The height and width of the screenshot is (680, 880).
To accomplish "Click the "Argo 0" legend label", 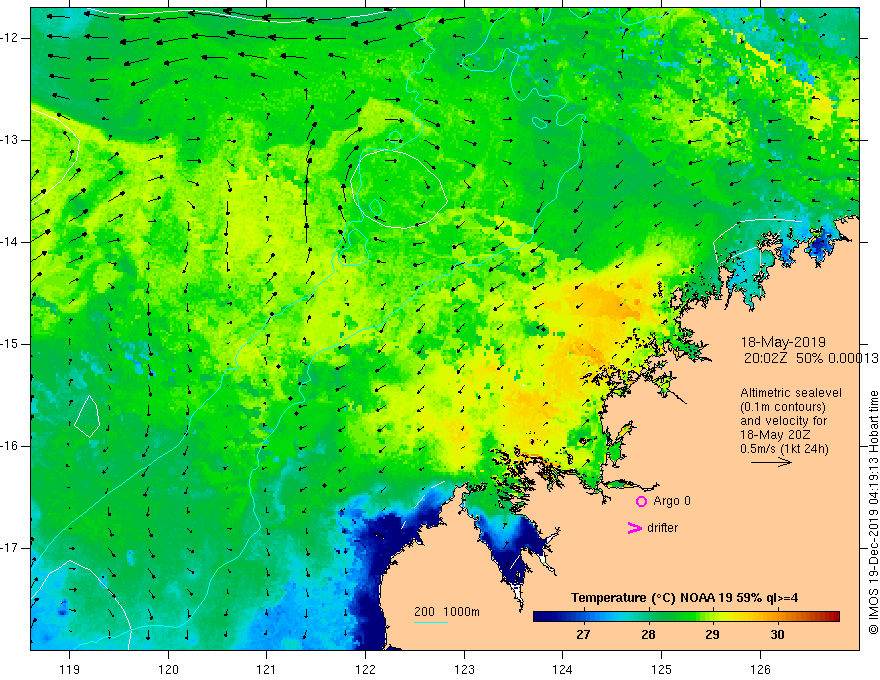I will pyautogui.click(x=672, y=501).
